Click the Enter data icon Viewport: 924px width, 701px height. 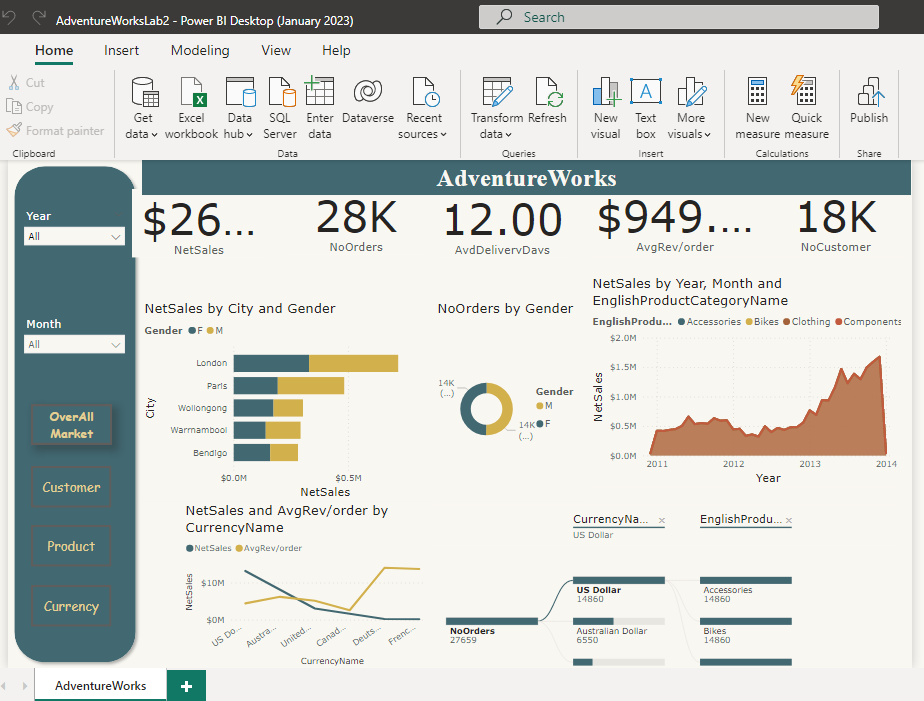tap(319, 93)
